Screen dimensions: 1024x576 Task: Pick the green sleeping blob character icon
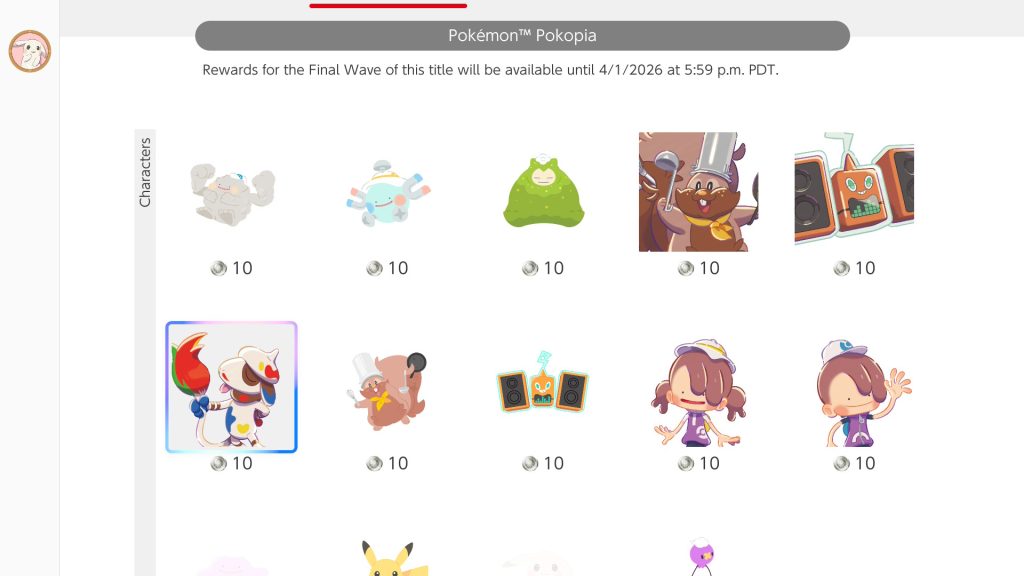tap(543, 191)
